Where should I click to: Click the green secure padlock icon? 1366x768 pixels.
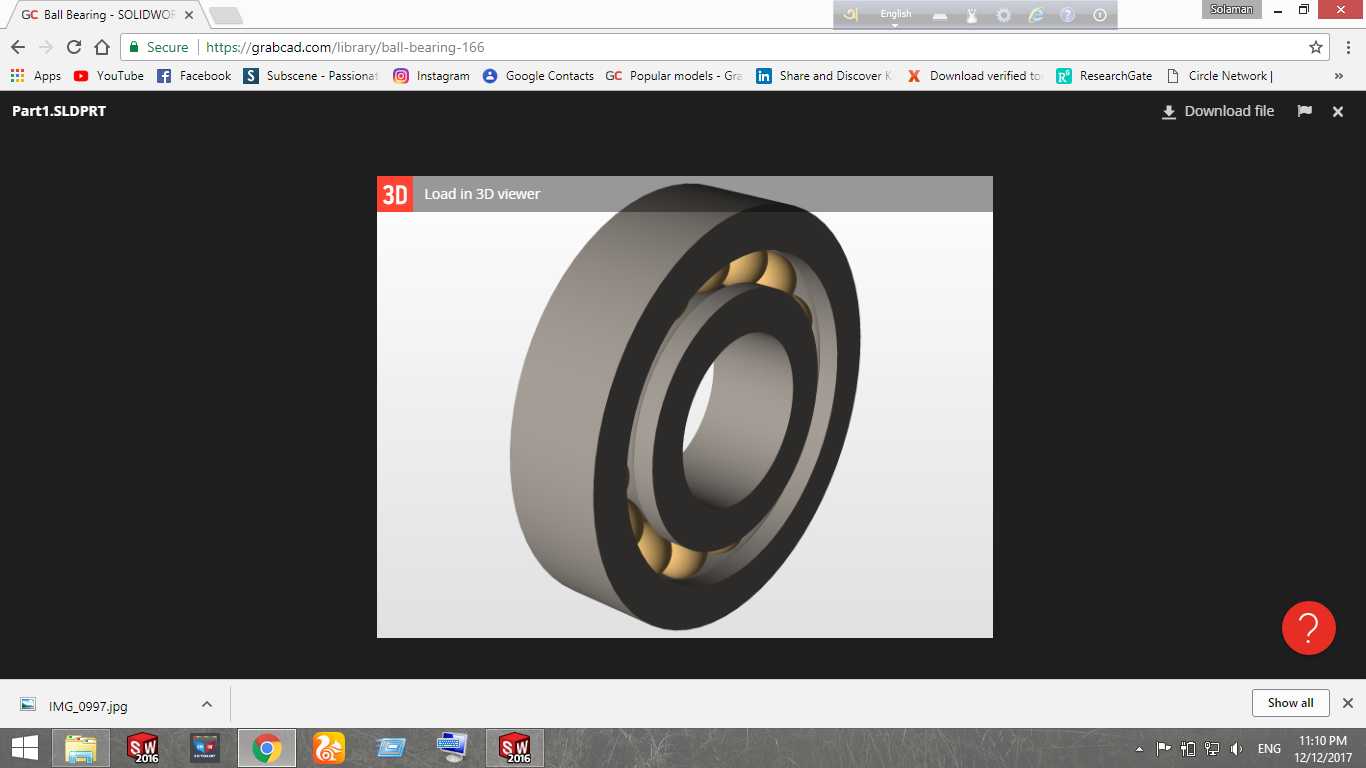tap(134, 47)
